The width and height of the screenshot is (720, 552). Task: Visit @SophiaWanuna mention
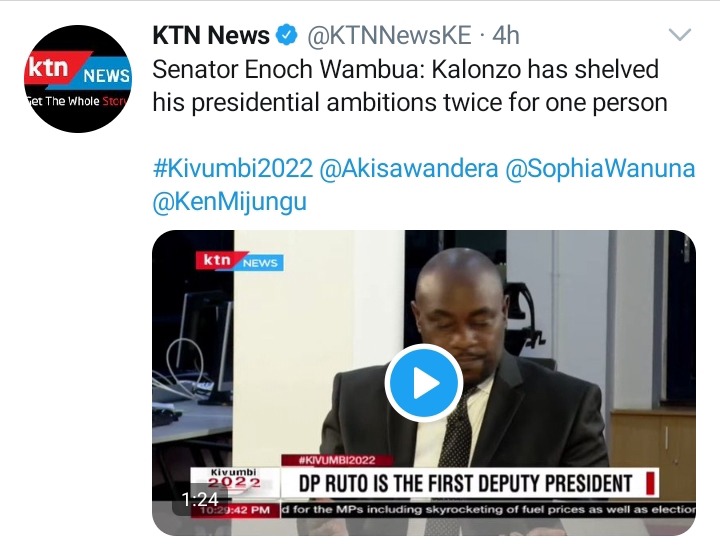coord(600,168)
